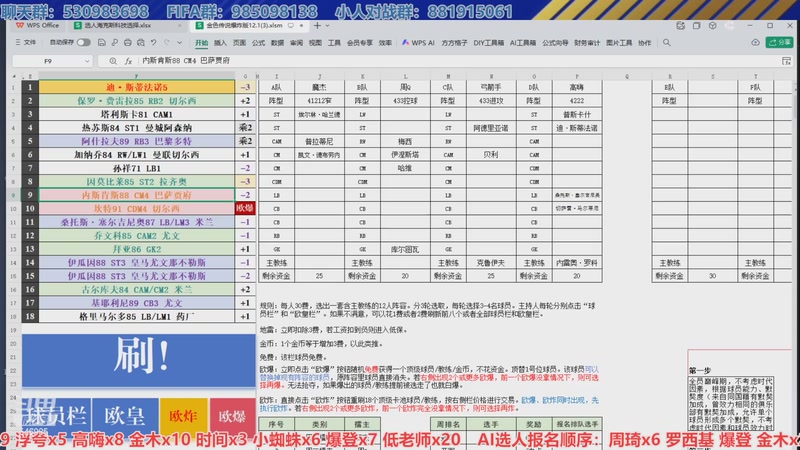Click the blue 欧皇 button
This screenshot has height=450, width=800.
click(125, 416)
